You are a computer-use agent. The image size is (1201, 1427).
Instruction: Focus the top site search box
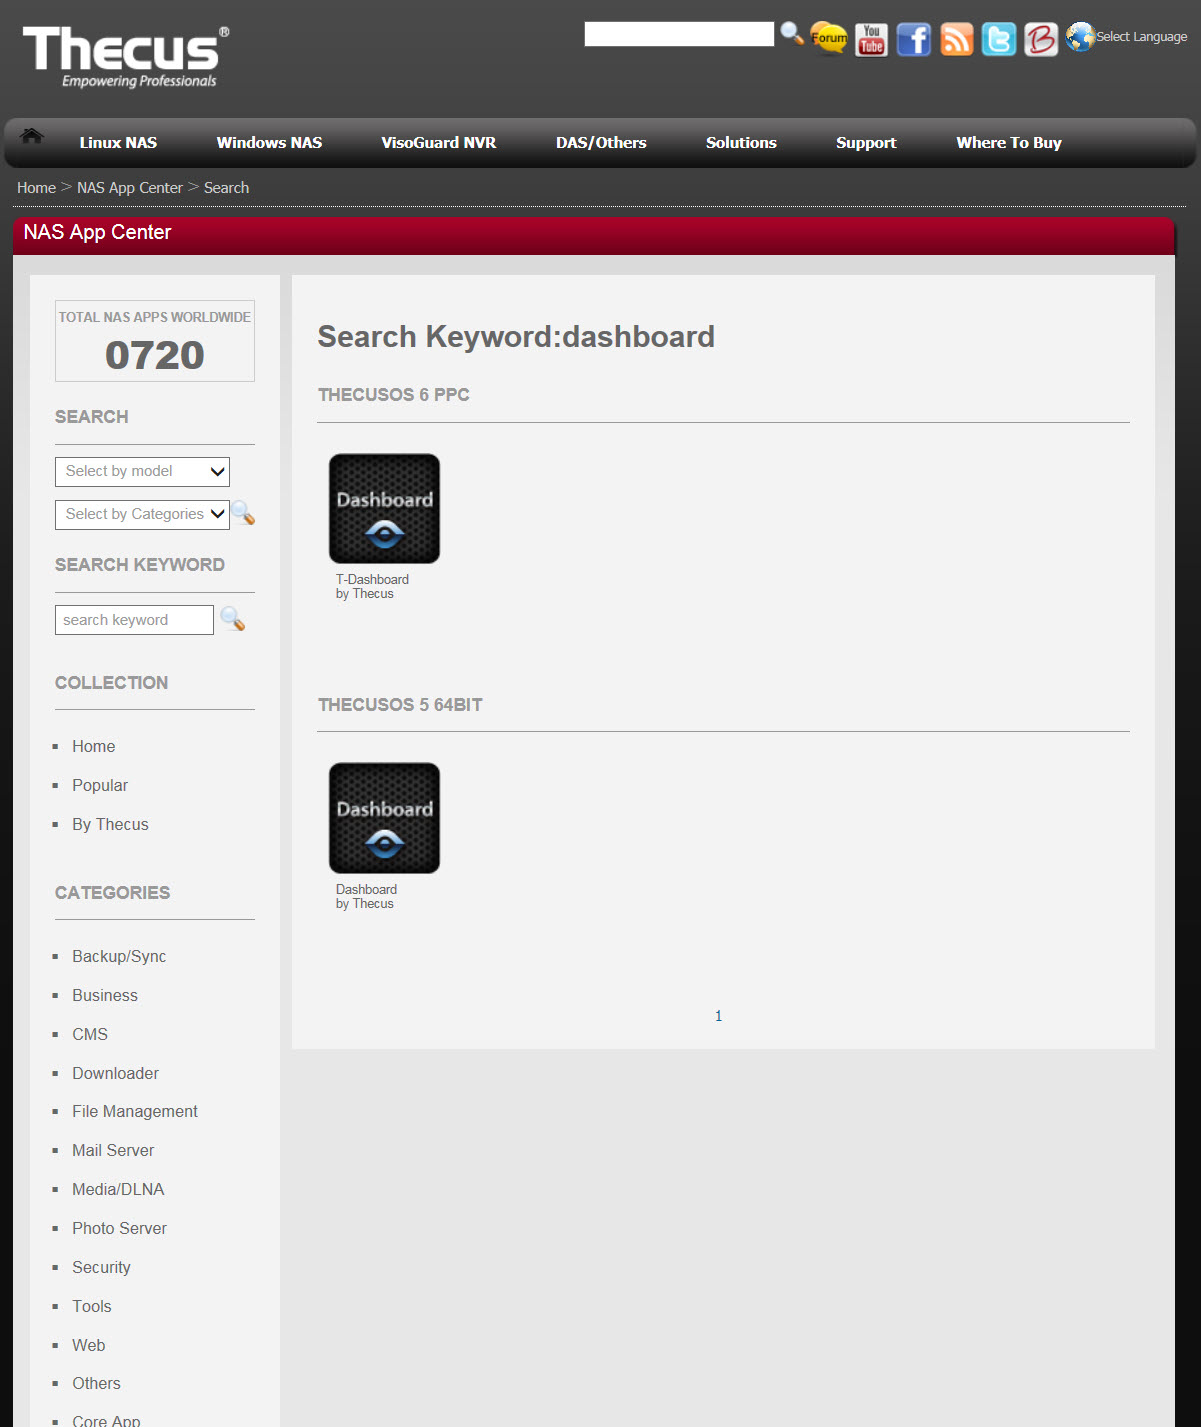coord(679,34)
